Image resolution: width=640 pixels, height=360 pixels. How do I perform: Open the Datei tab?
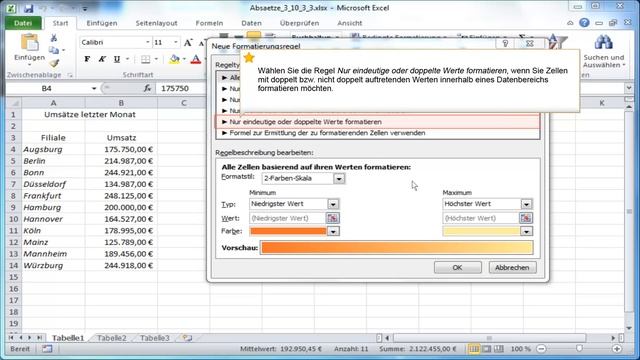(23, 23)
